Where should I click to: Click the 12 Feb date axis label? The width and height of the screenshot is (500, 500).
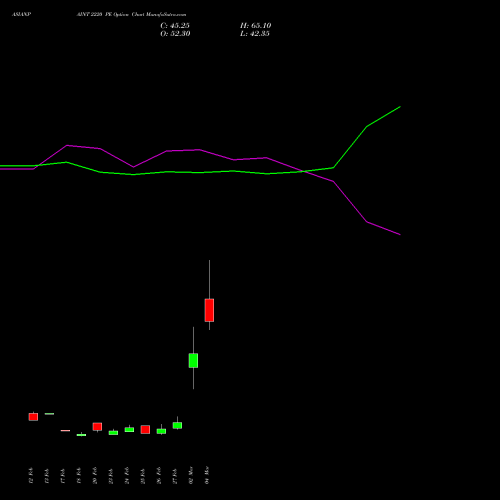[x=31, y=476]
